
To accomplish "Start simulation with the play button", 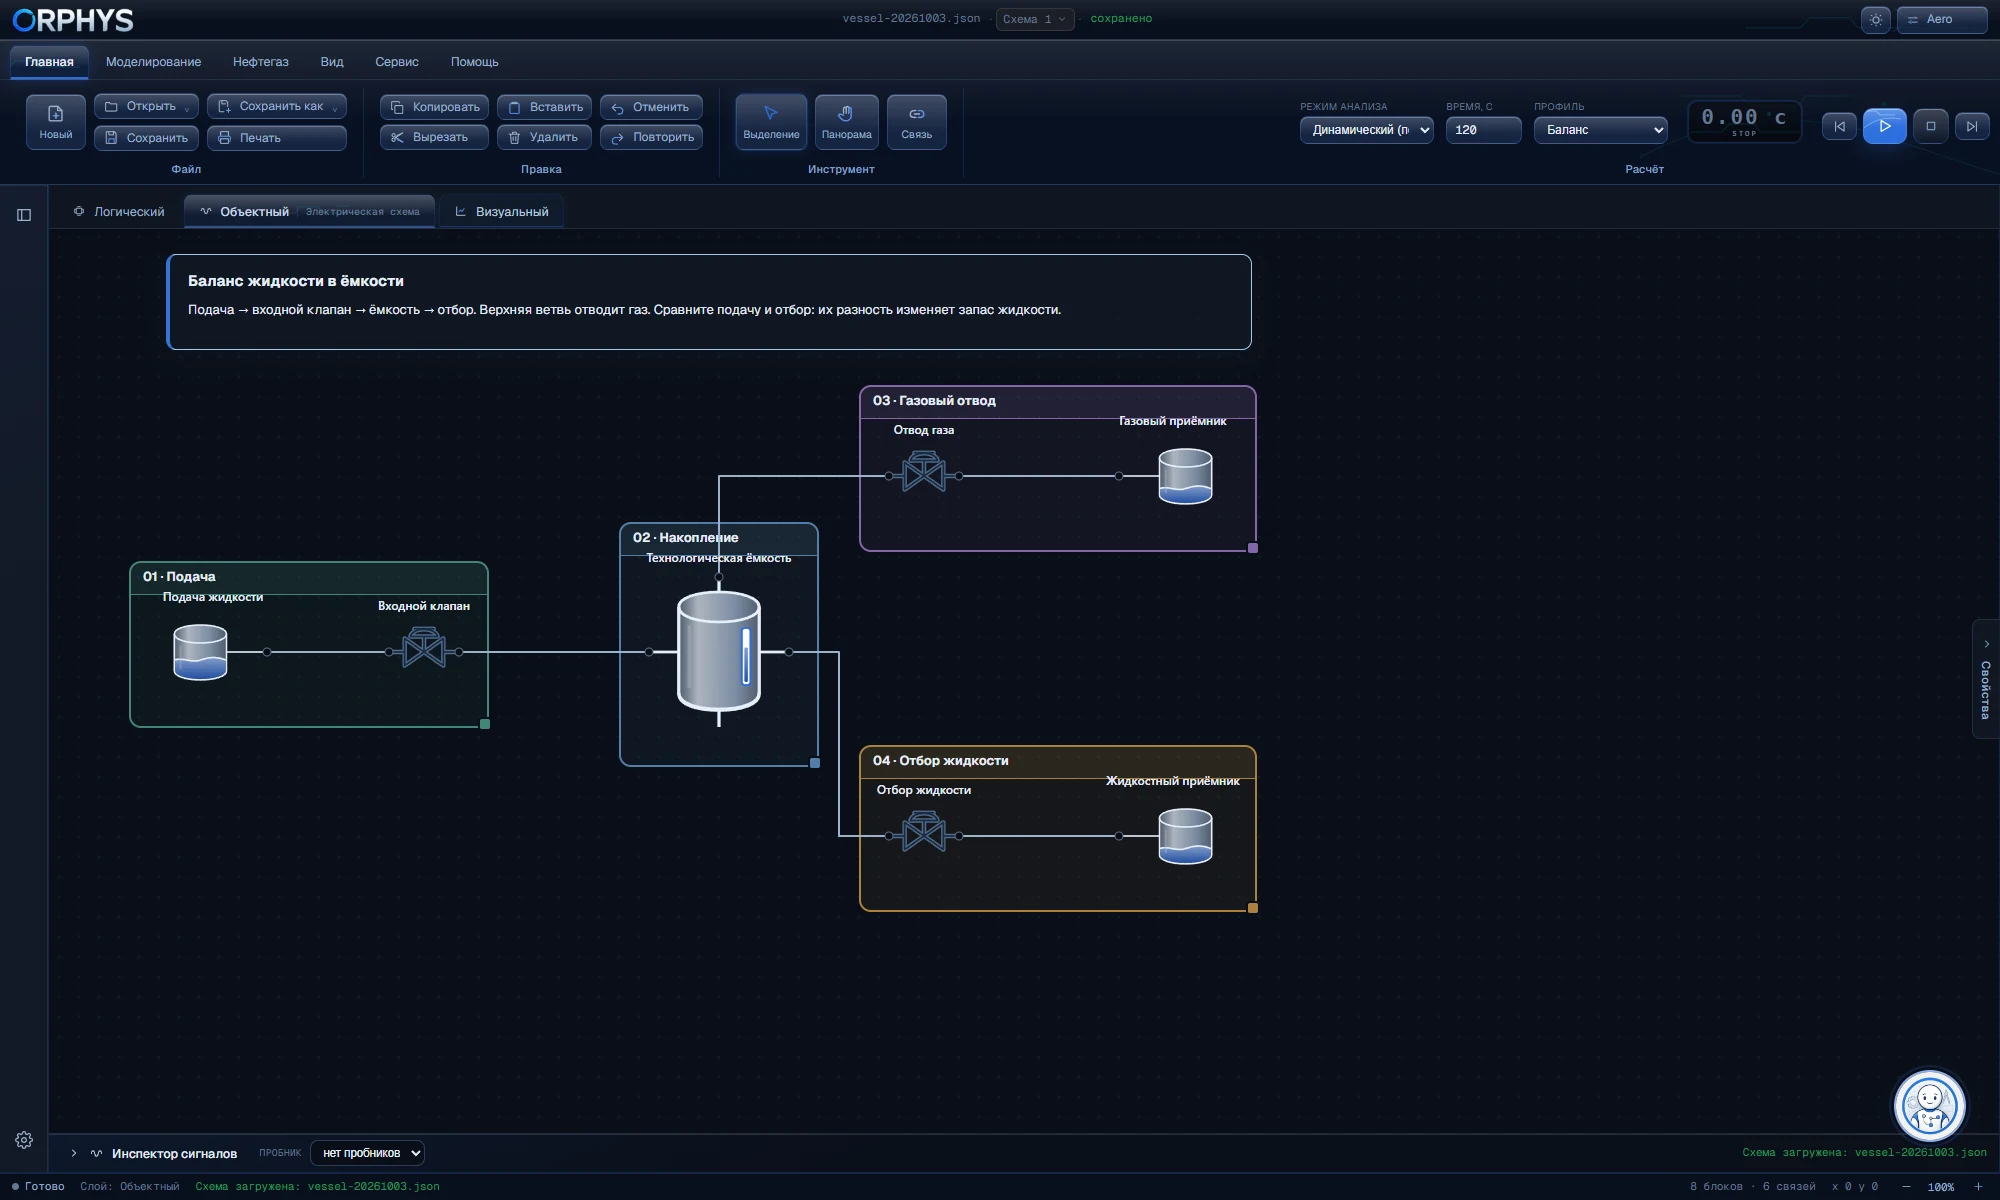I will [1884, 126].
